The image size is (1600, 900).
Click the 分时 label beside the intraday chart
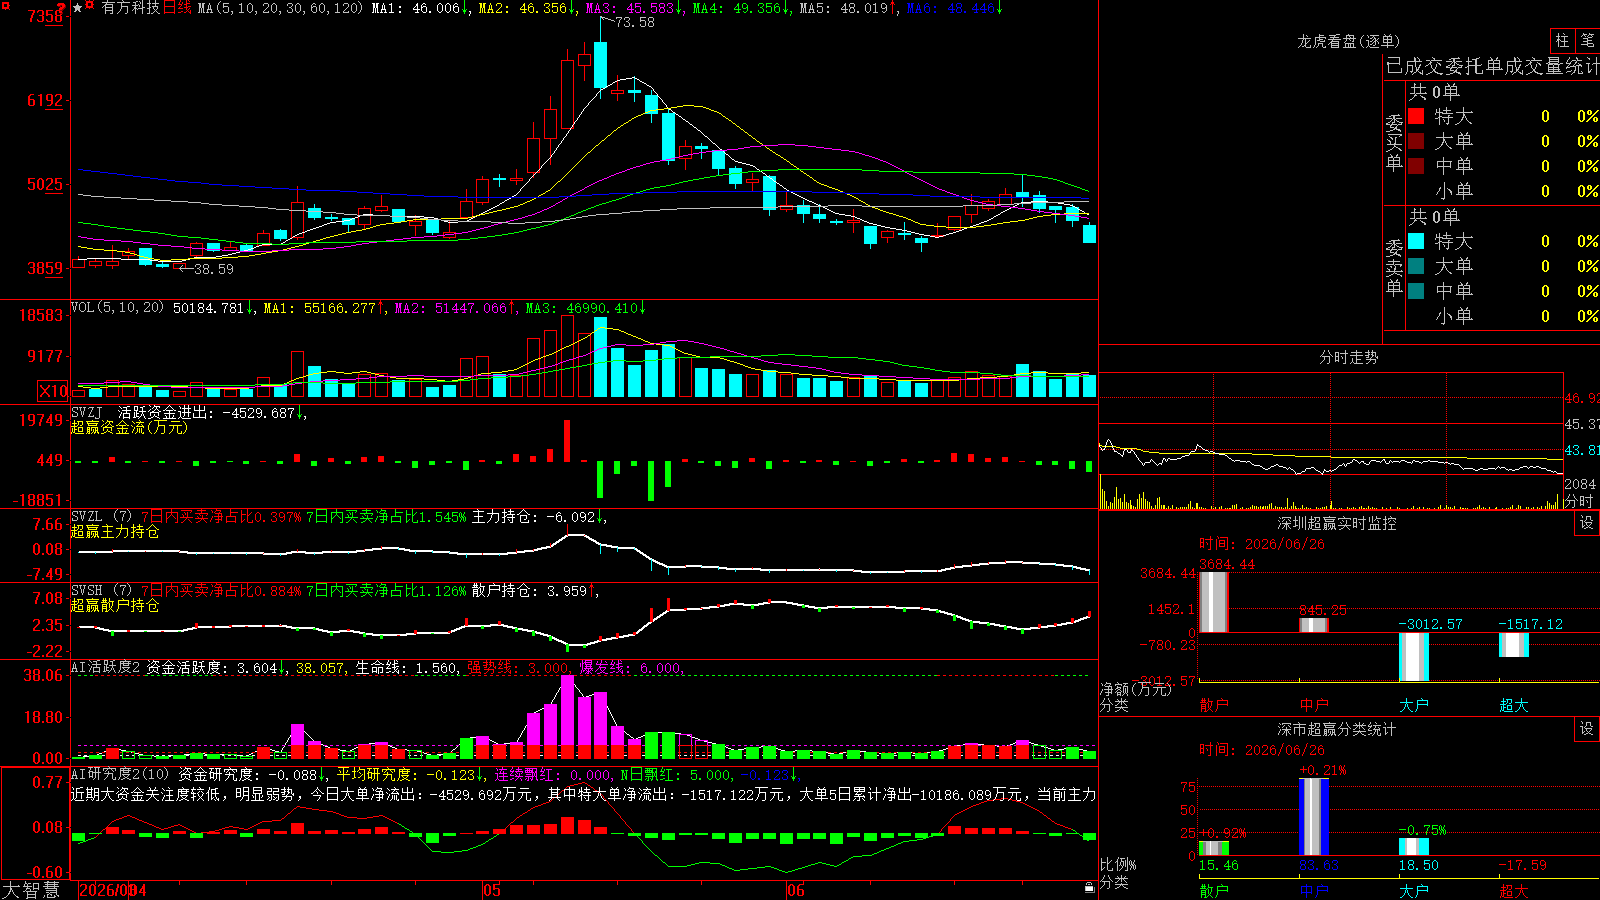pos(1579,501)
